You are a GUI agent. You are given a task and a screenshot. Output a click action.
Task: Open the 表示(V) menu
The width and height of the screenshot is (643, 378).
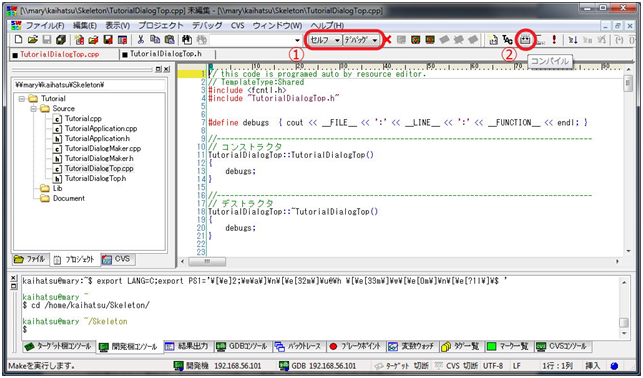point(118,25)
